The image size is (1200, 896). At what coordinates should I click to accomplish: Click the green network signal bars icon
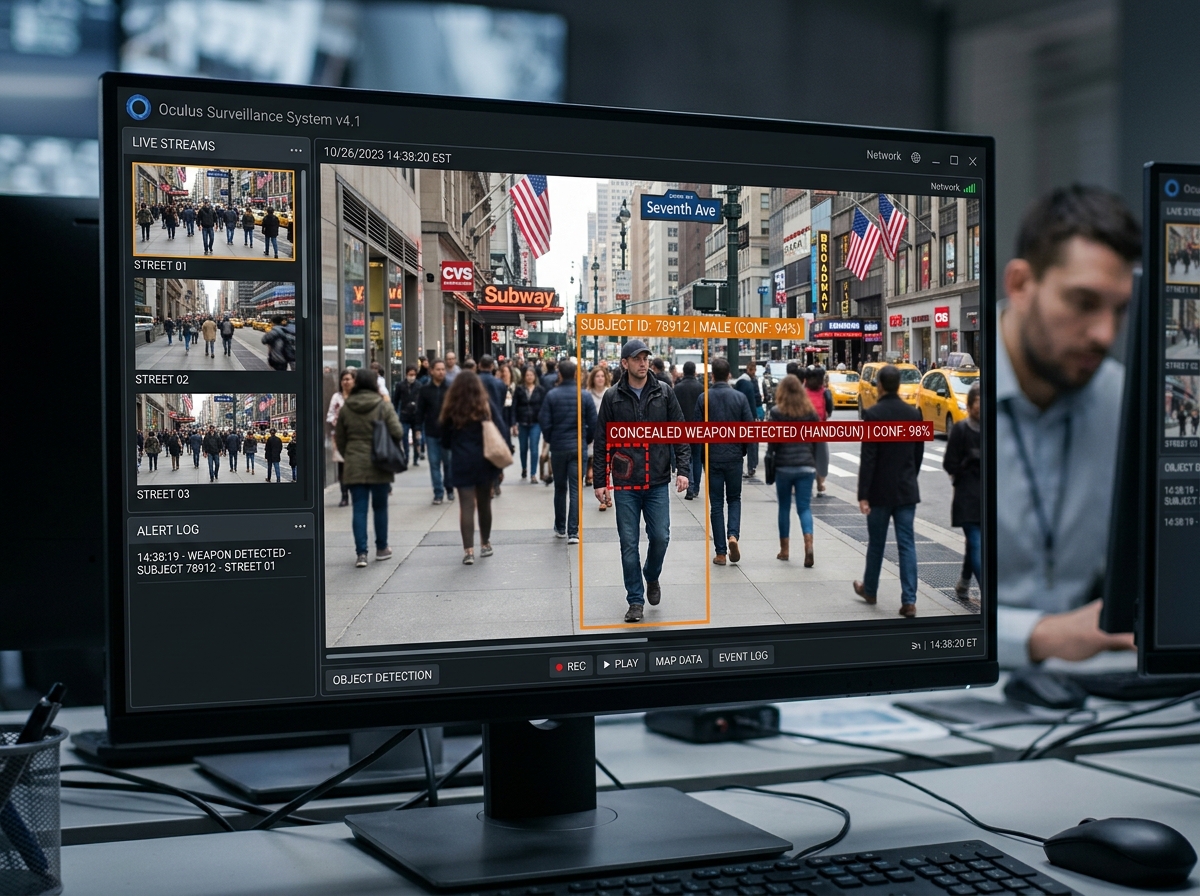tap(969, 187)
